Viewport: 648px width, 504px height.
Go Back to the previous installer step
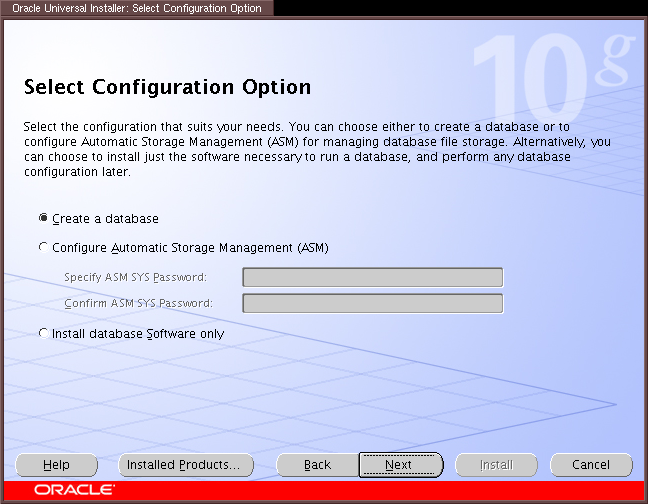pos(317,465)
